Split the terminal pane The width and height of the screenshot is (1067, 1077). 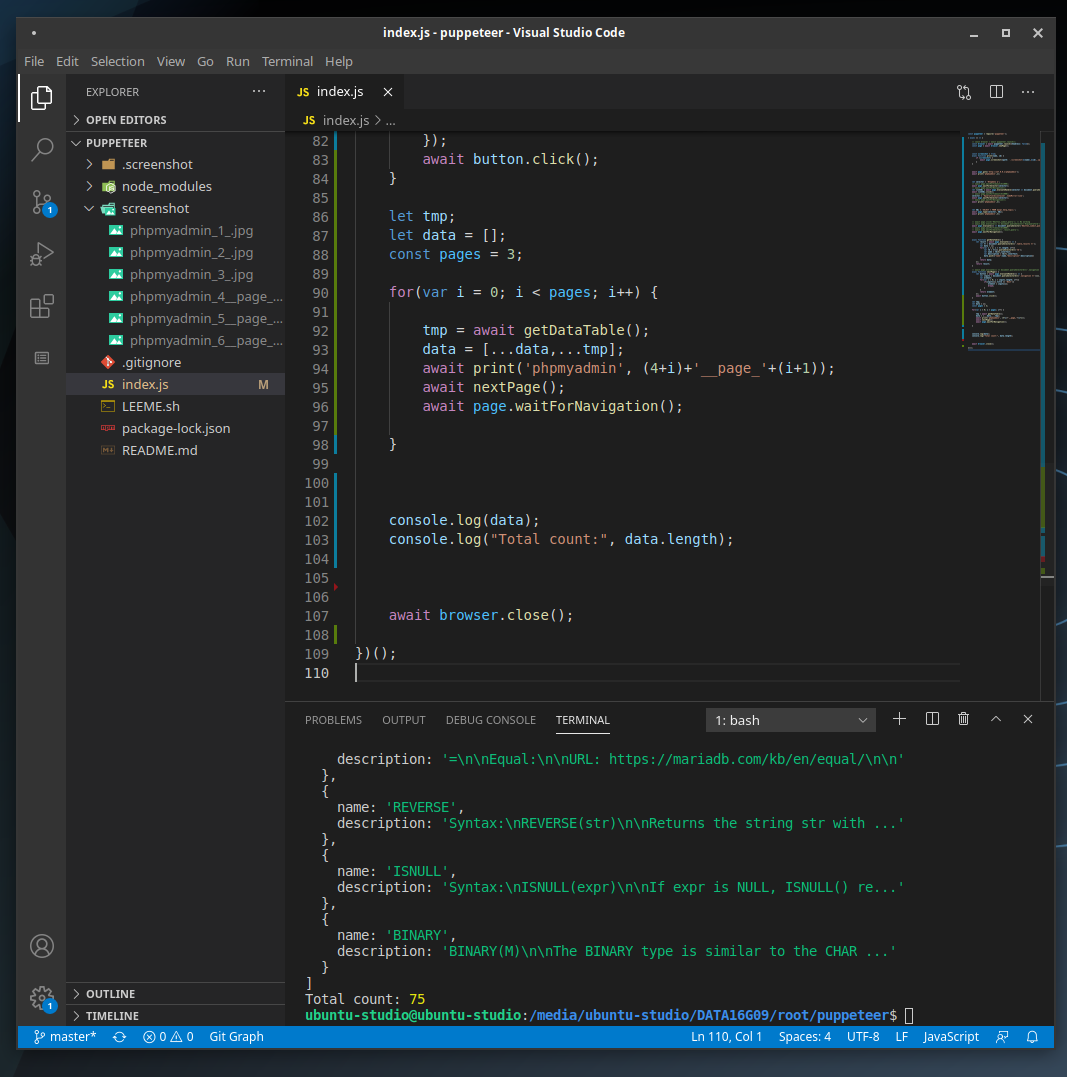(x=931, y=718)
